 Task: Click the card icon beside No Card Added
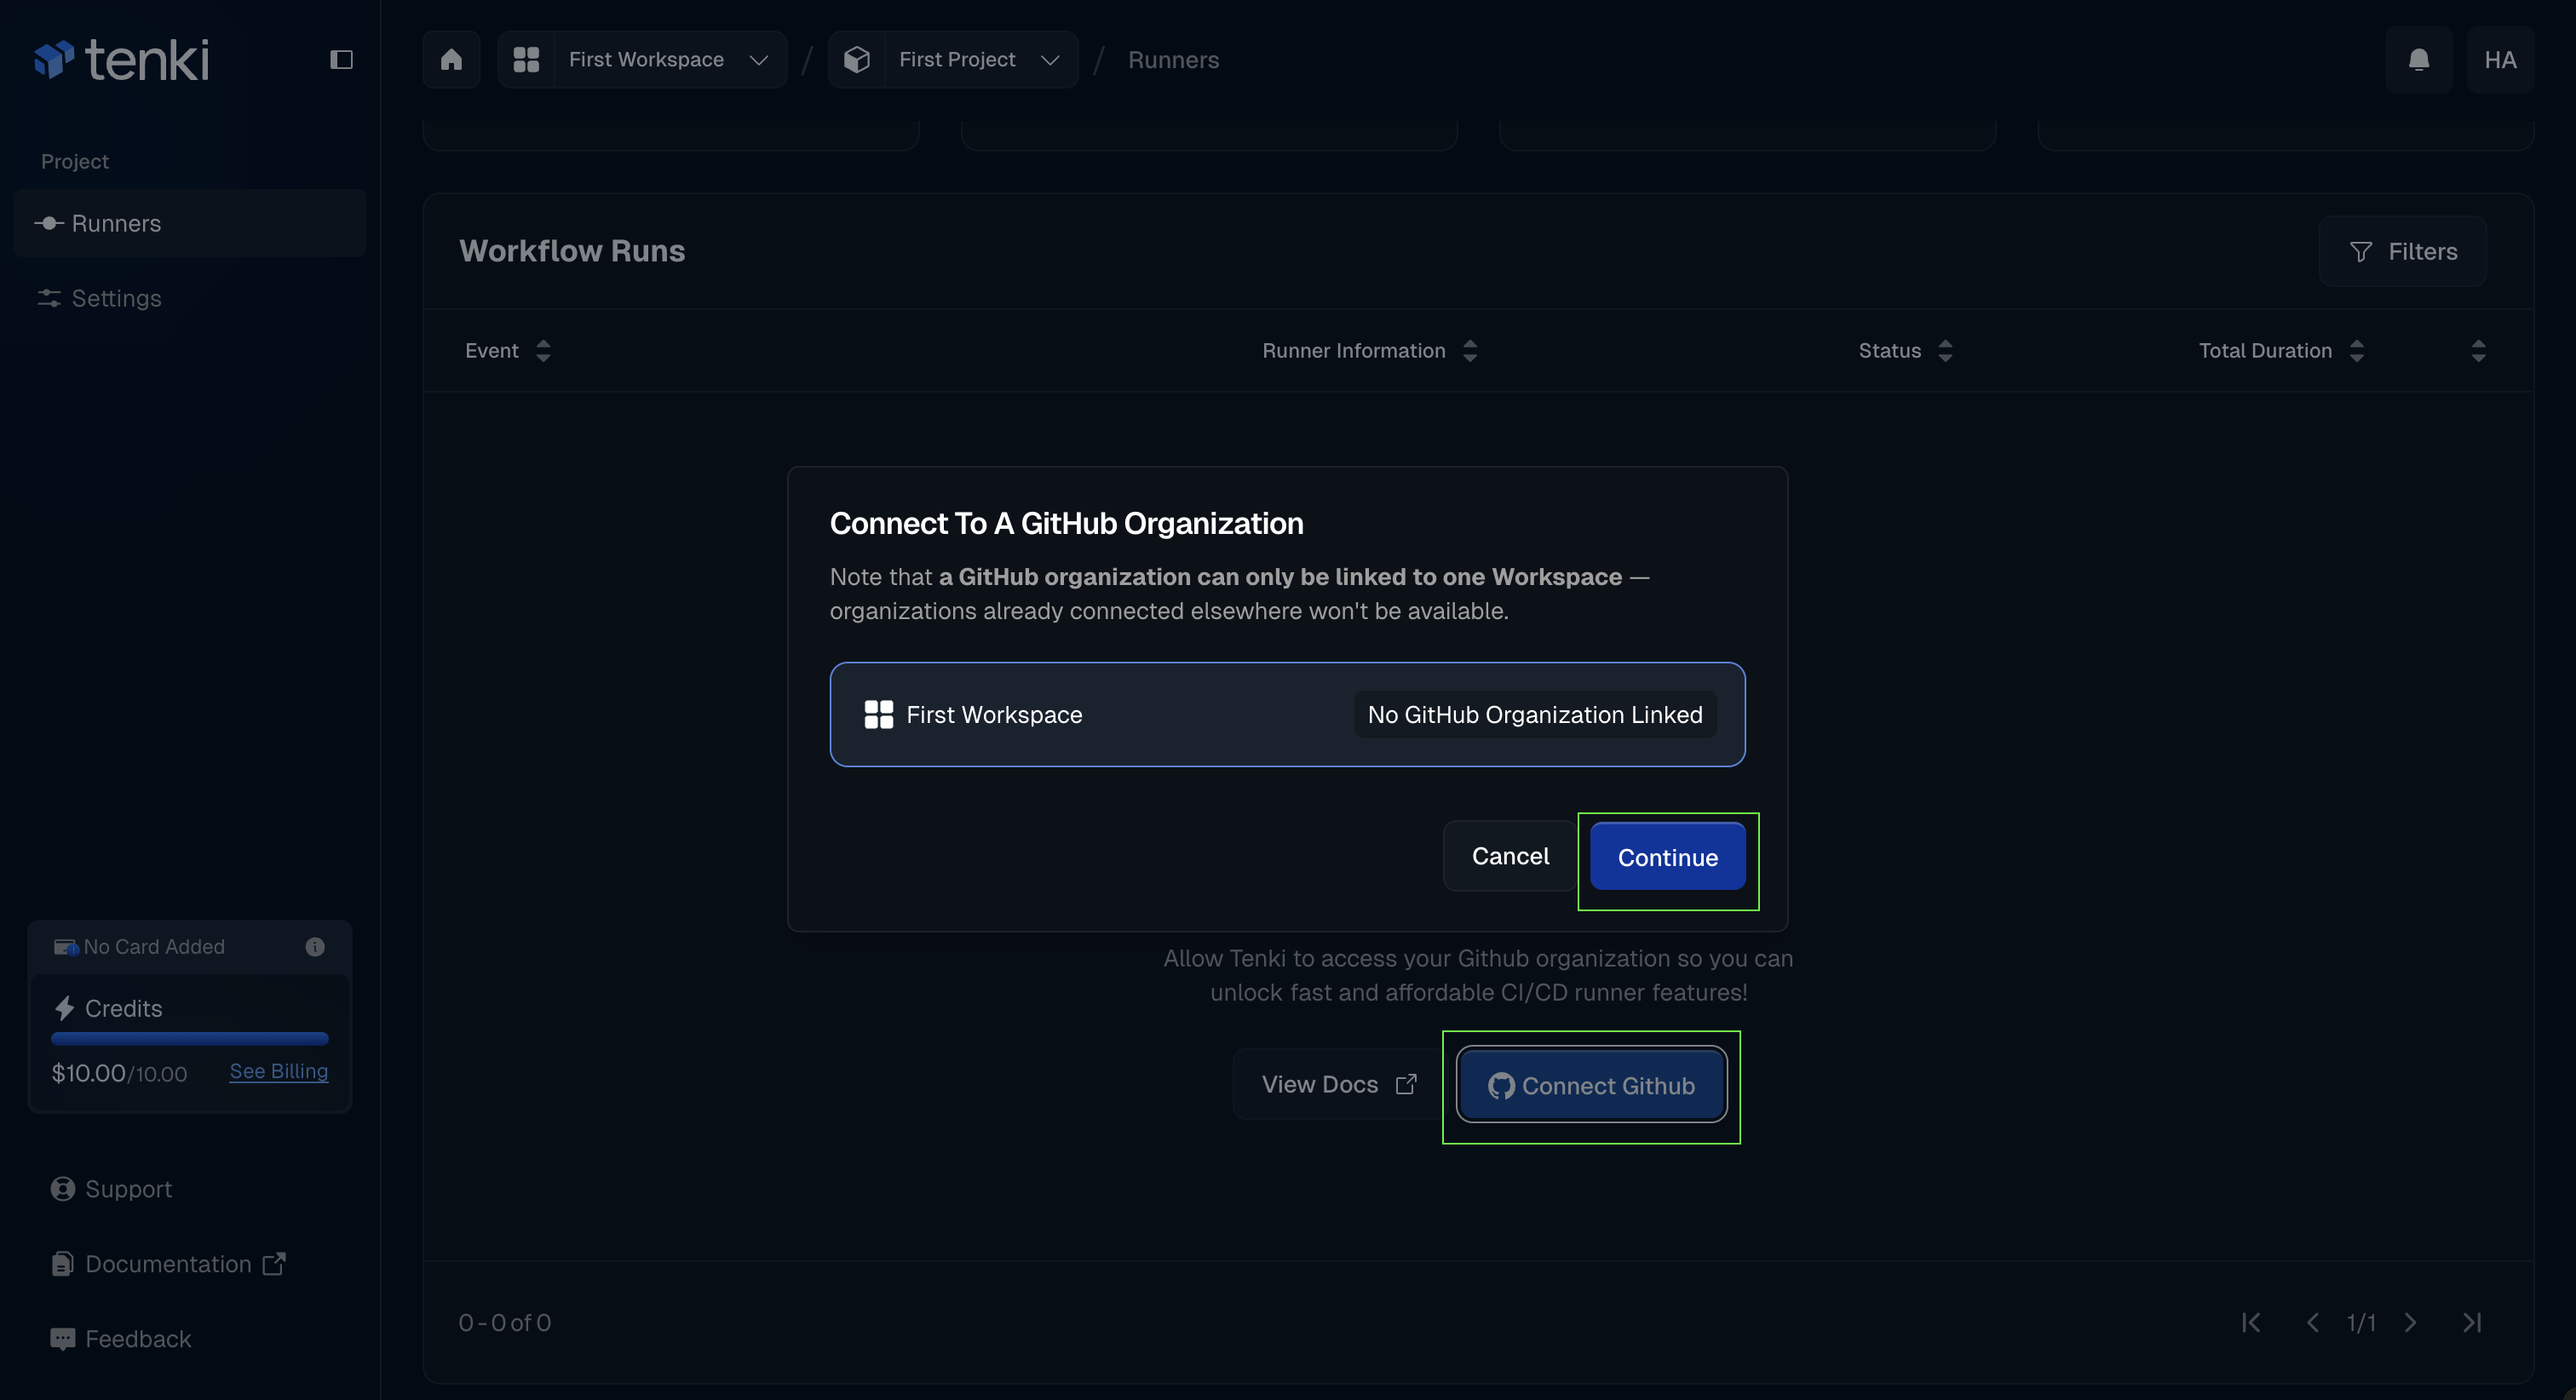[x=66, y=947]
